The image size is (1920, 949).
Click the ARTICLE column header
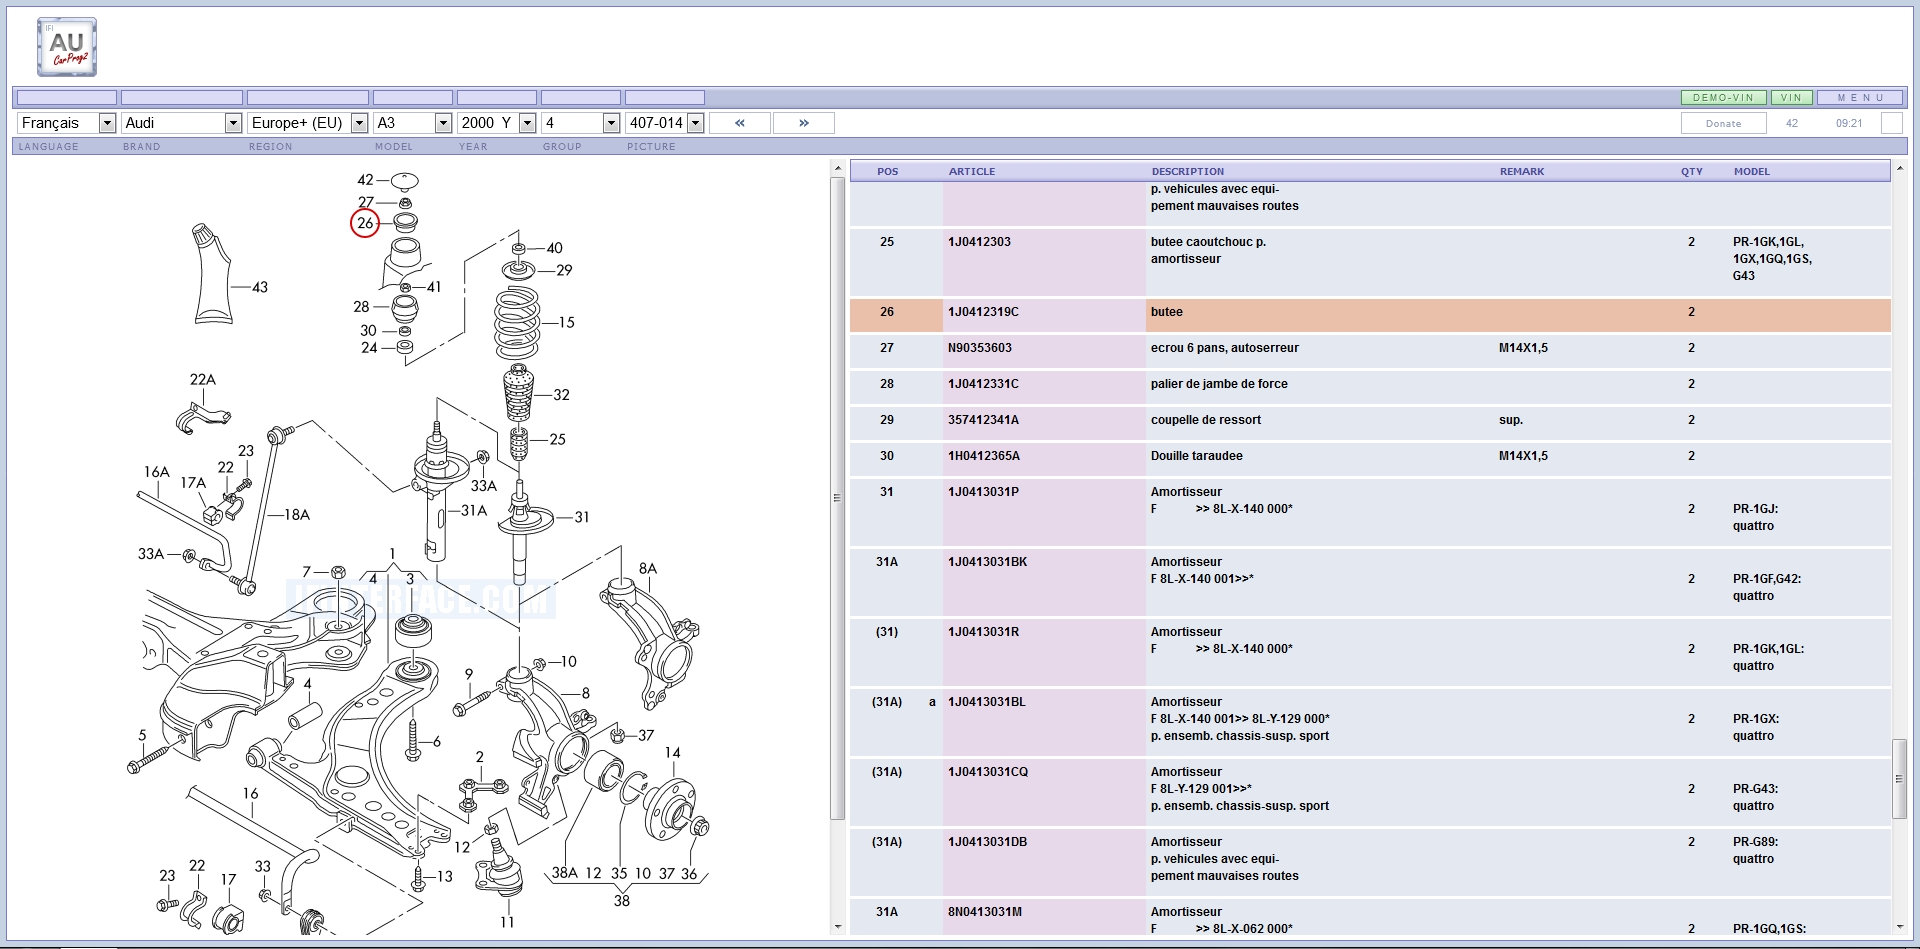971,172
